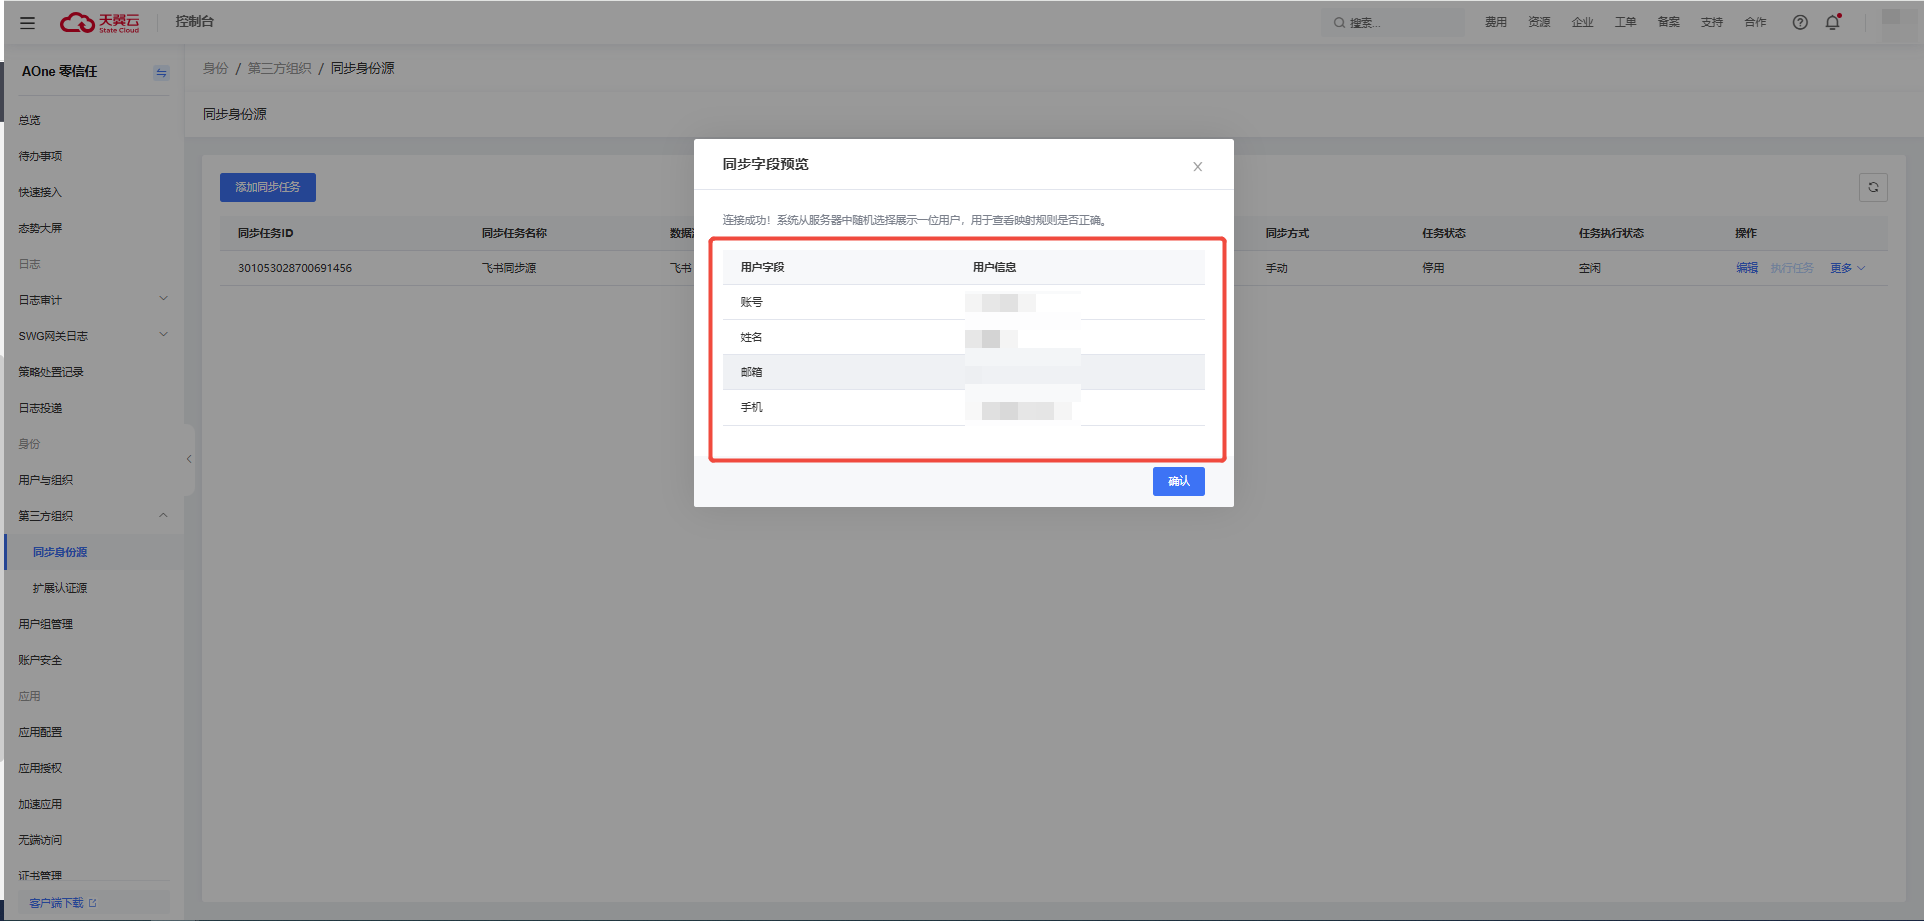This screenshot has width=1924, height=921.
Task: Click the 确认 button
Action: 1178,481
